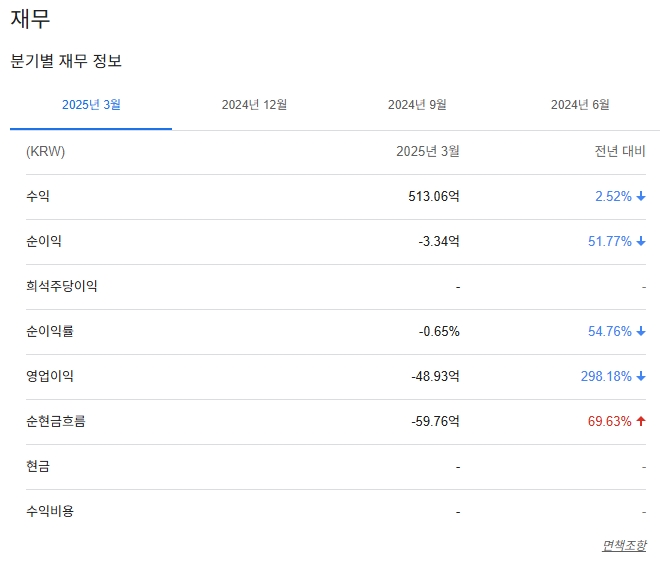Click the down arrow beside 51.77%
660x568 pixels.
pos(641,242)
